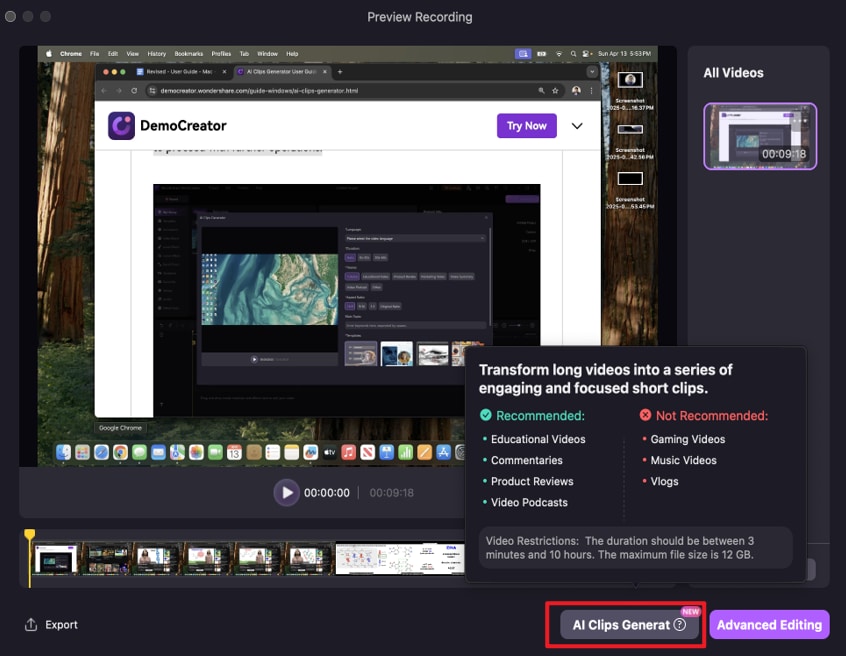Image resolution: width=846 pixels, height=656 pixels.
Task: Click "Video Podcasts" in the tooltip
Action: [x=529, y=502]
